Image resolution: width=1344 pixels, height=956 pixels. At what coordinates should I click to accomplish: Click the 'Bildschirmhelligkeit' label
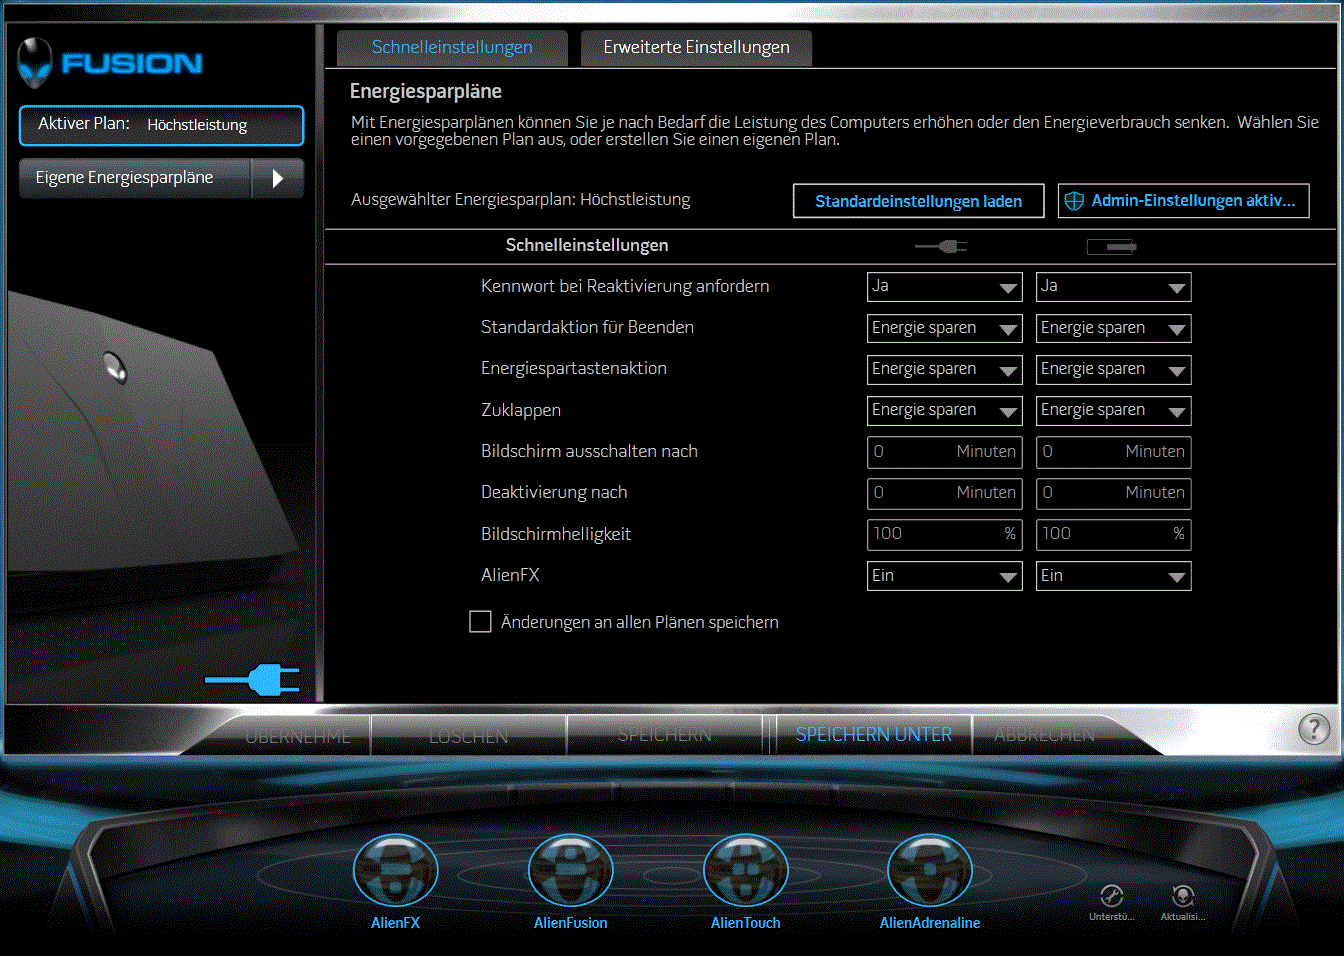(x=556, y=535)
